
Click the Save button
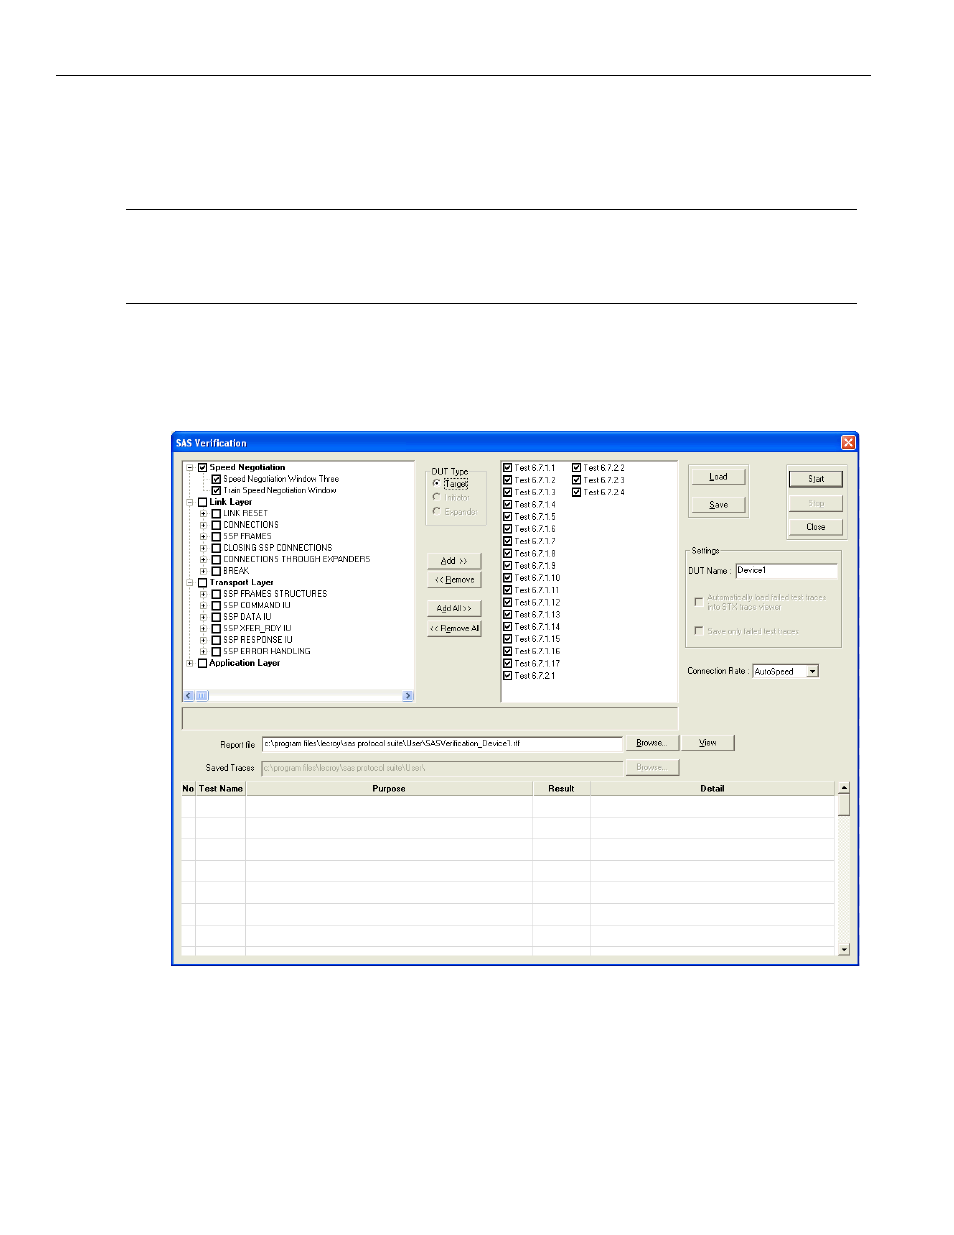point(718,505)
